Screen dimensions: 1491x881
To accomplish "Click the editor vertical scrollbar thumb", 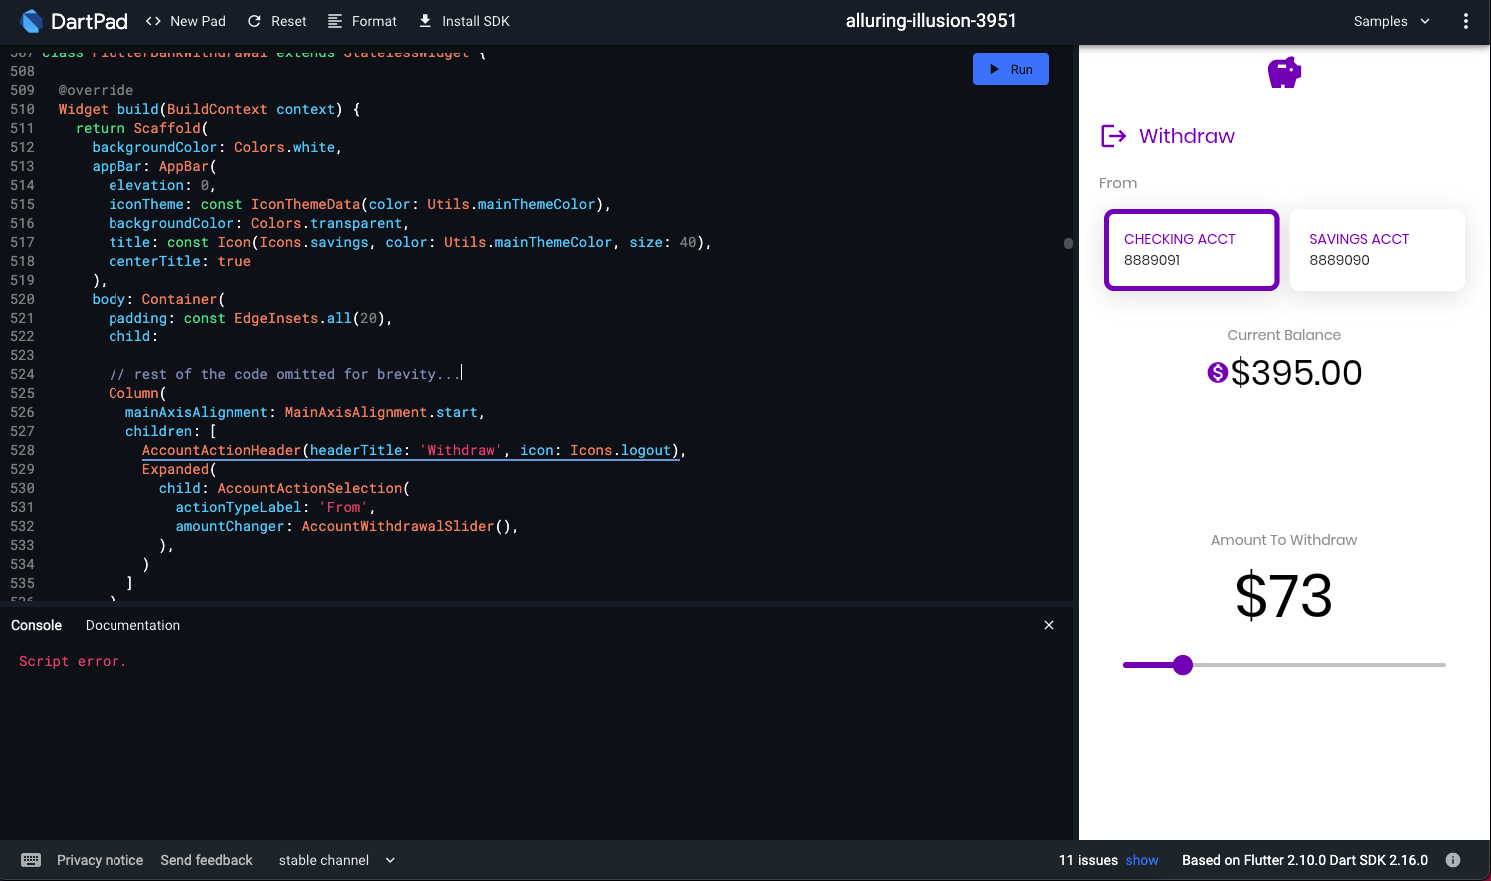I will 1068,243.
